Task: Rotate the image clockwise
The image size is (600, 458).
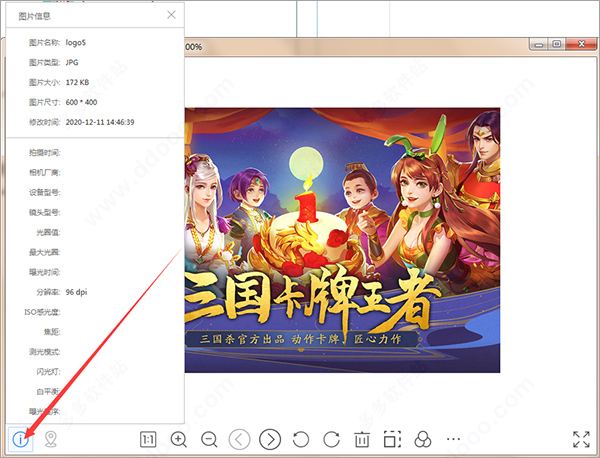Action: [x=331, y=440]
